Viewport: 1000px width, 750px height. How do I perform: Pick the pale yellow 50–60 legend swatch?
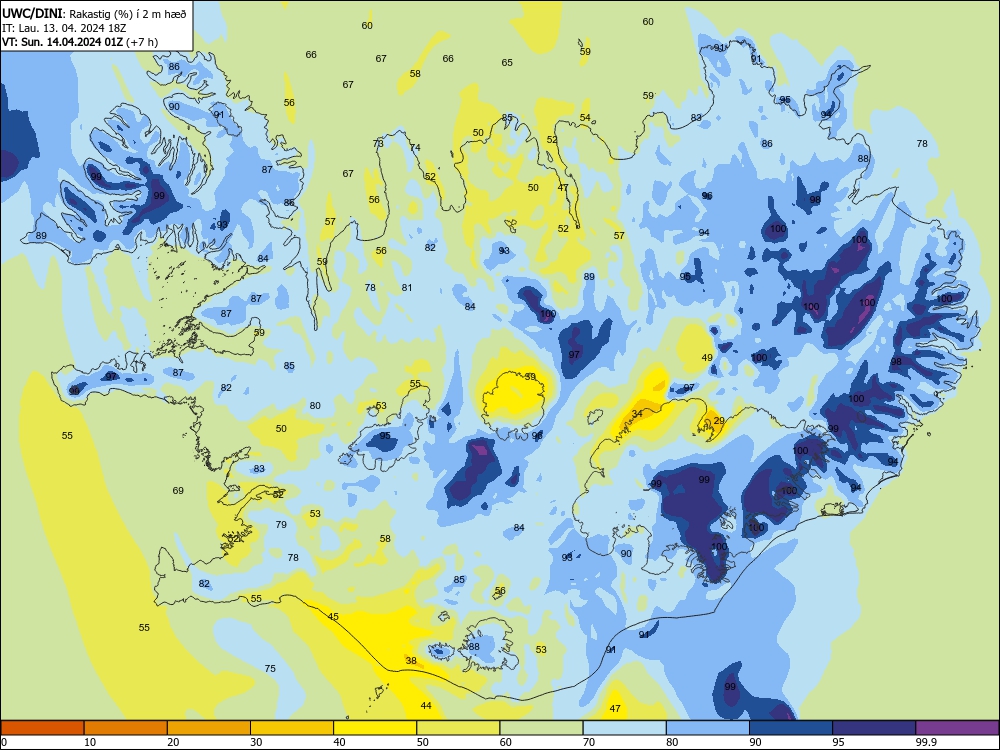pos(458,728)
